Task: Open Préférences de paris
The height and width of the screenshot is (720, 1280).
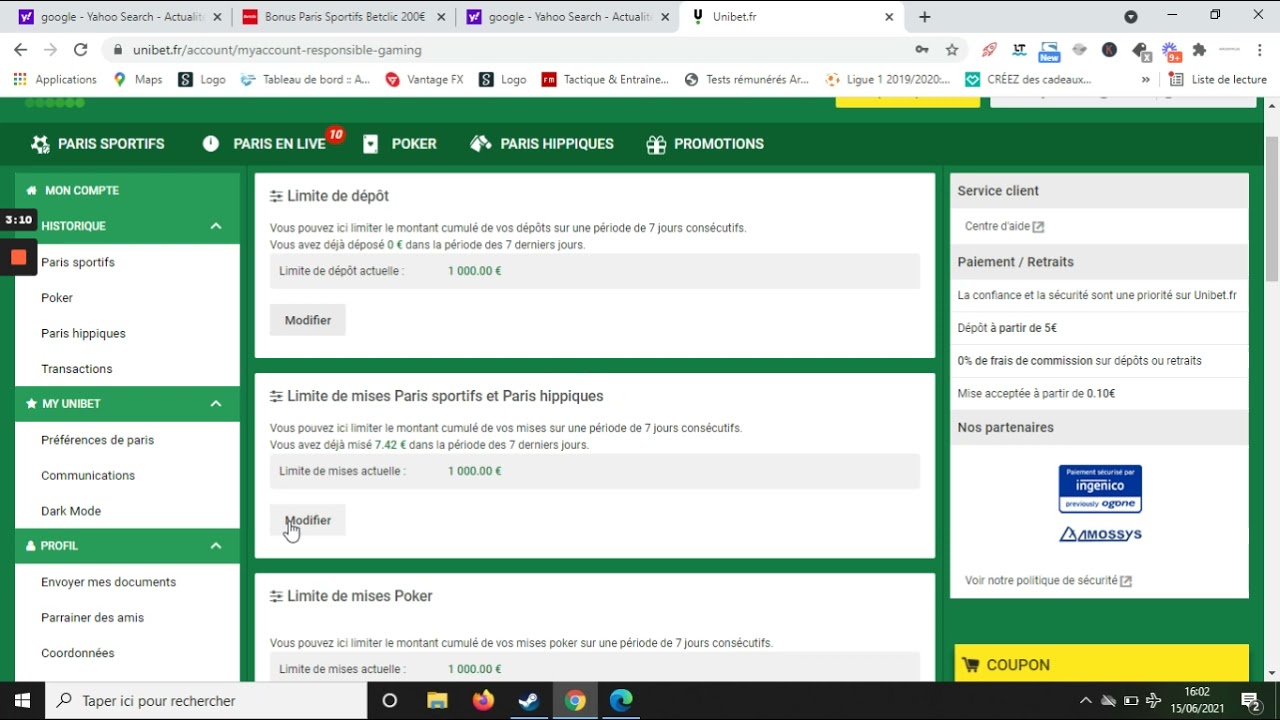Action: 97,440
